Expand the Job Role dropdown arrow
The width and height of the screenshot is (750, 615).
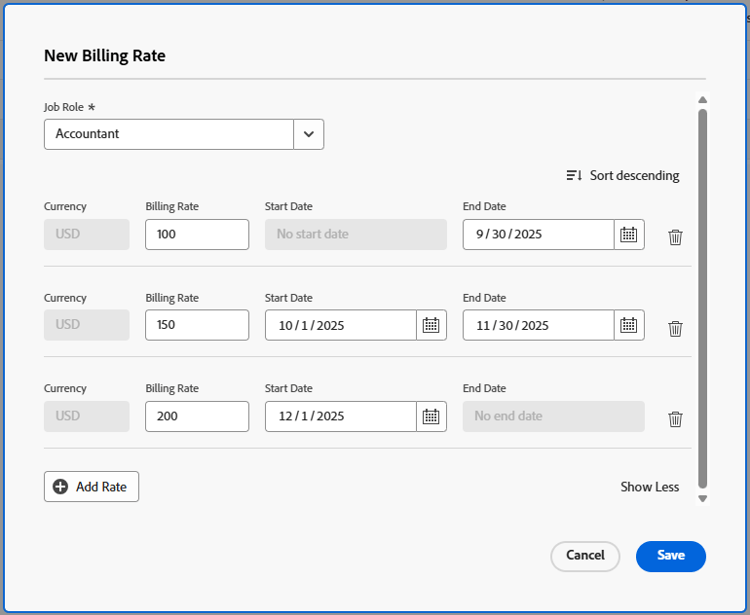pyautogui.click(x=308, y=134)
